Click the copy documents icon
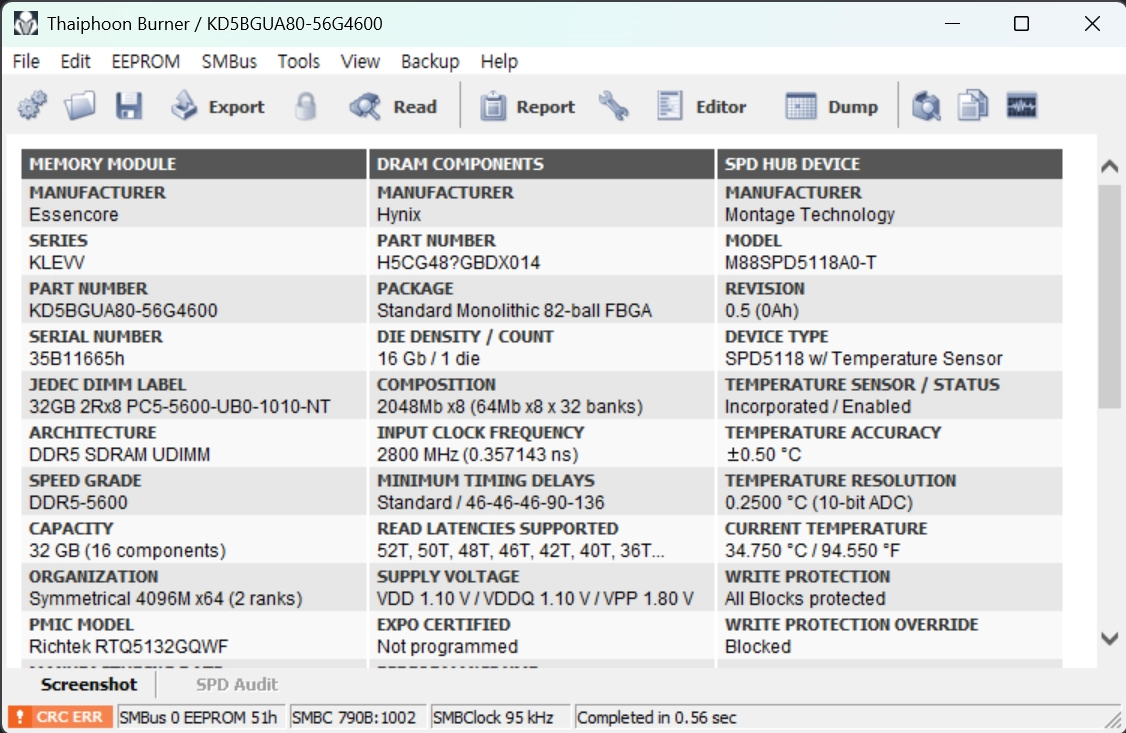1126x733 pixels. click(973, 106)
